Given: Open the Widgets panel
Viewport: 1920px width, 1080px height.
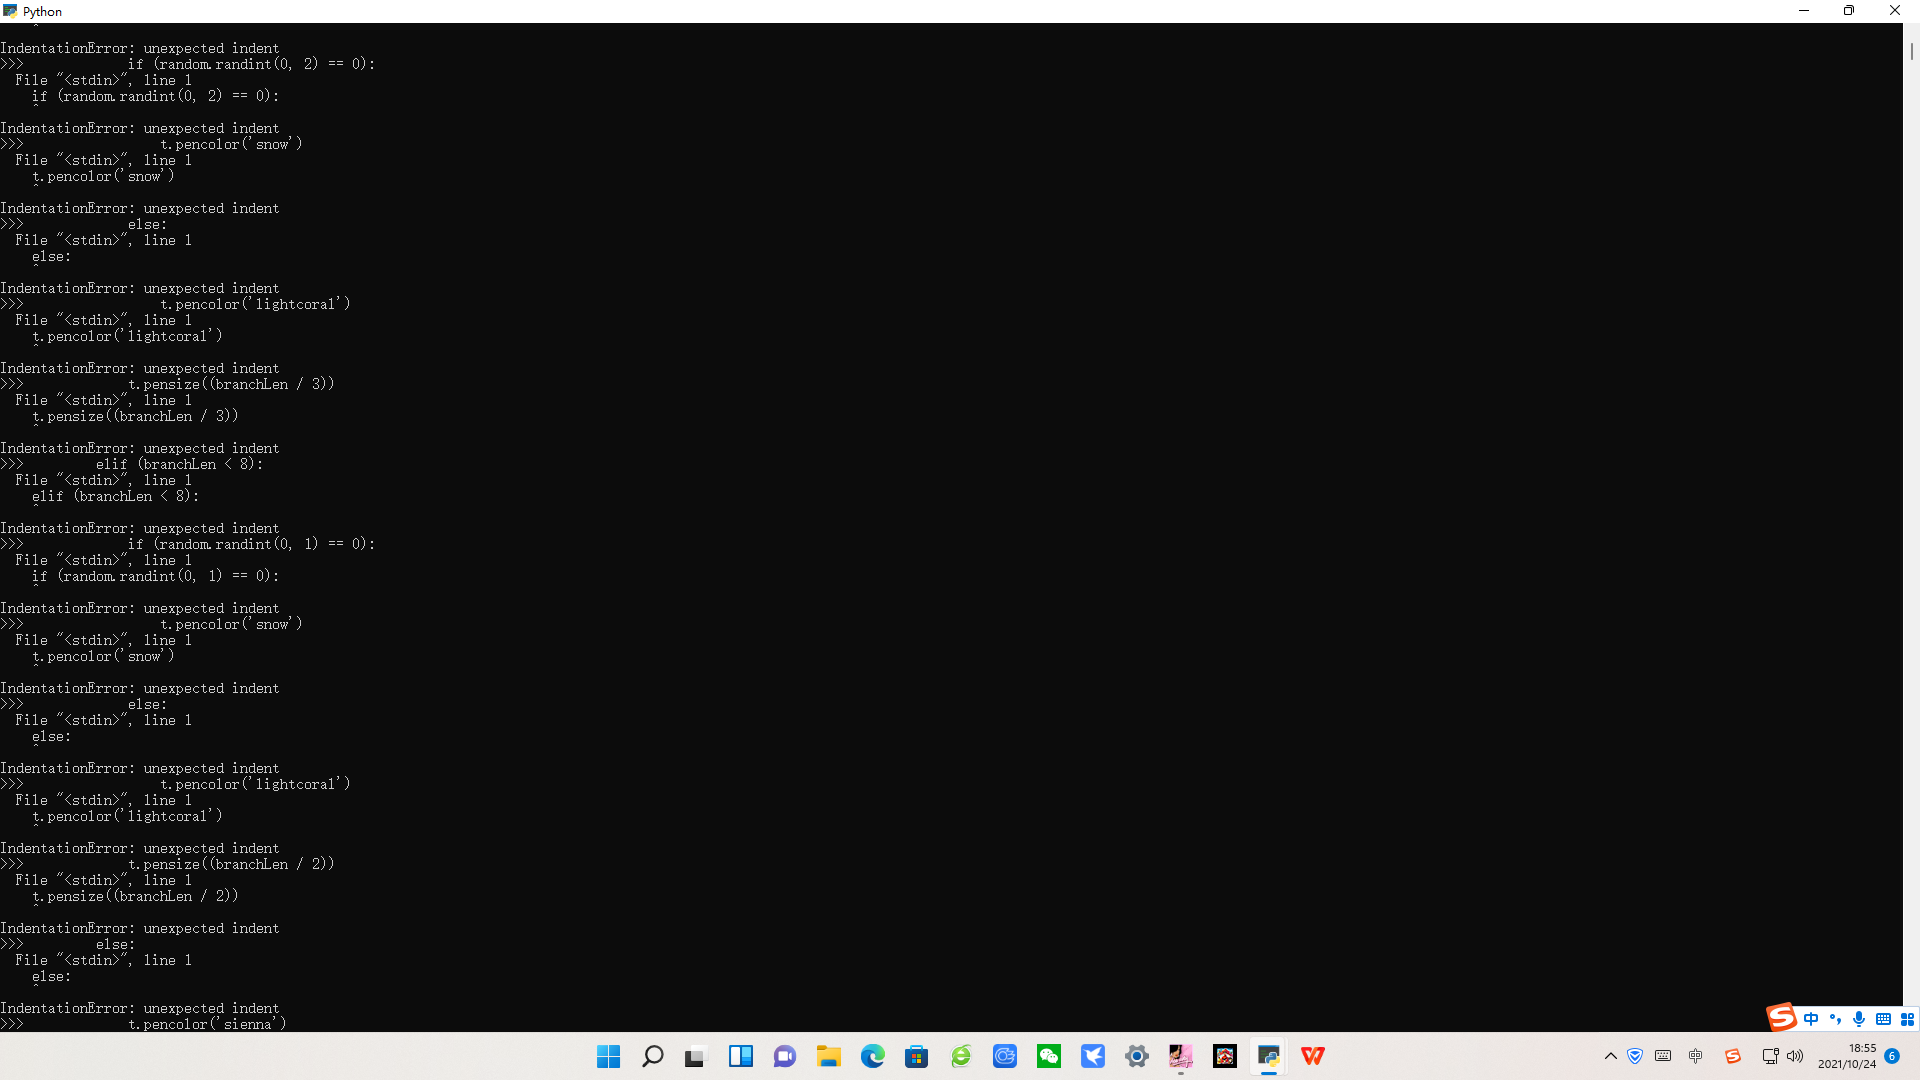Looking at the screenshot, I should pyautogui.click(x=740, y=1056).
